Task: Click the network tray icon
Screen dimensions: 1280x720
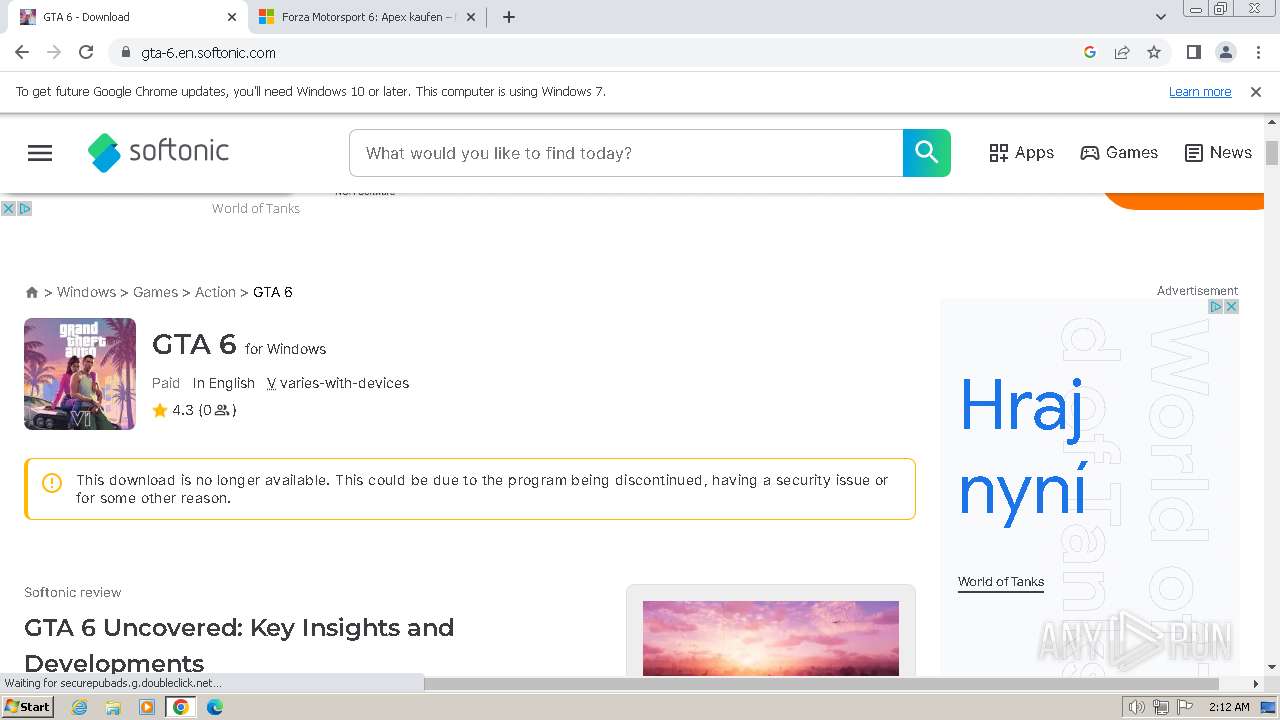Action: click(1160, 707)
